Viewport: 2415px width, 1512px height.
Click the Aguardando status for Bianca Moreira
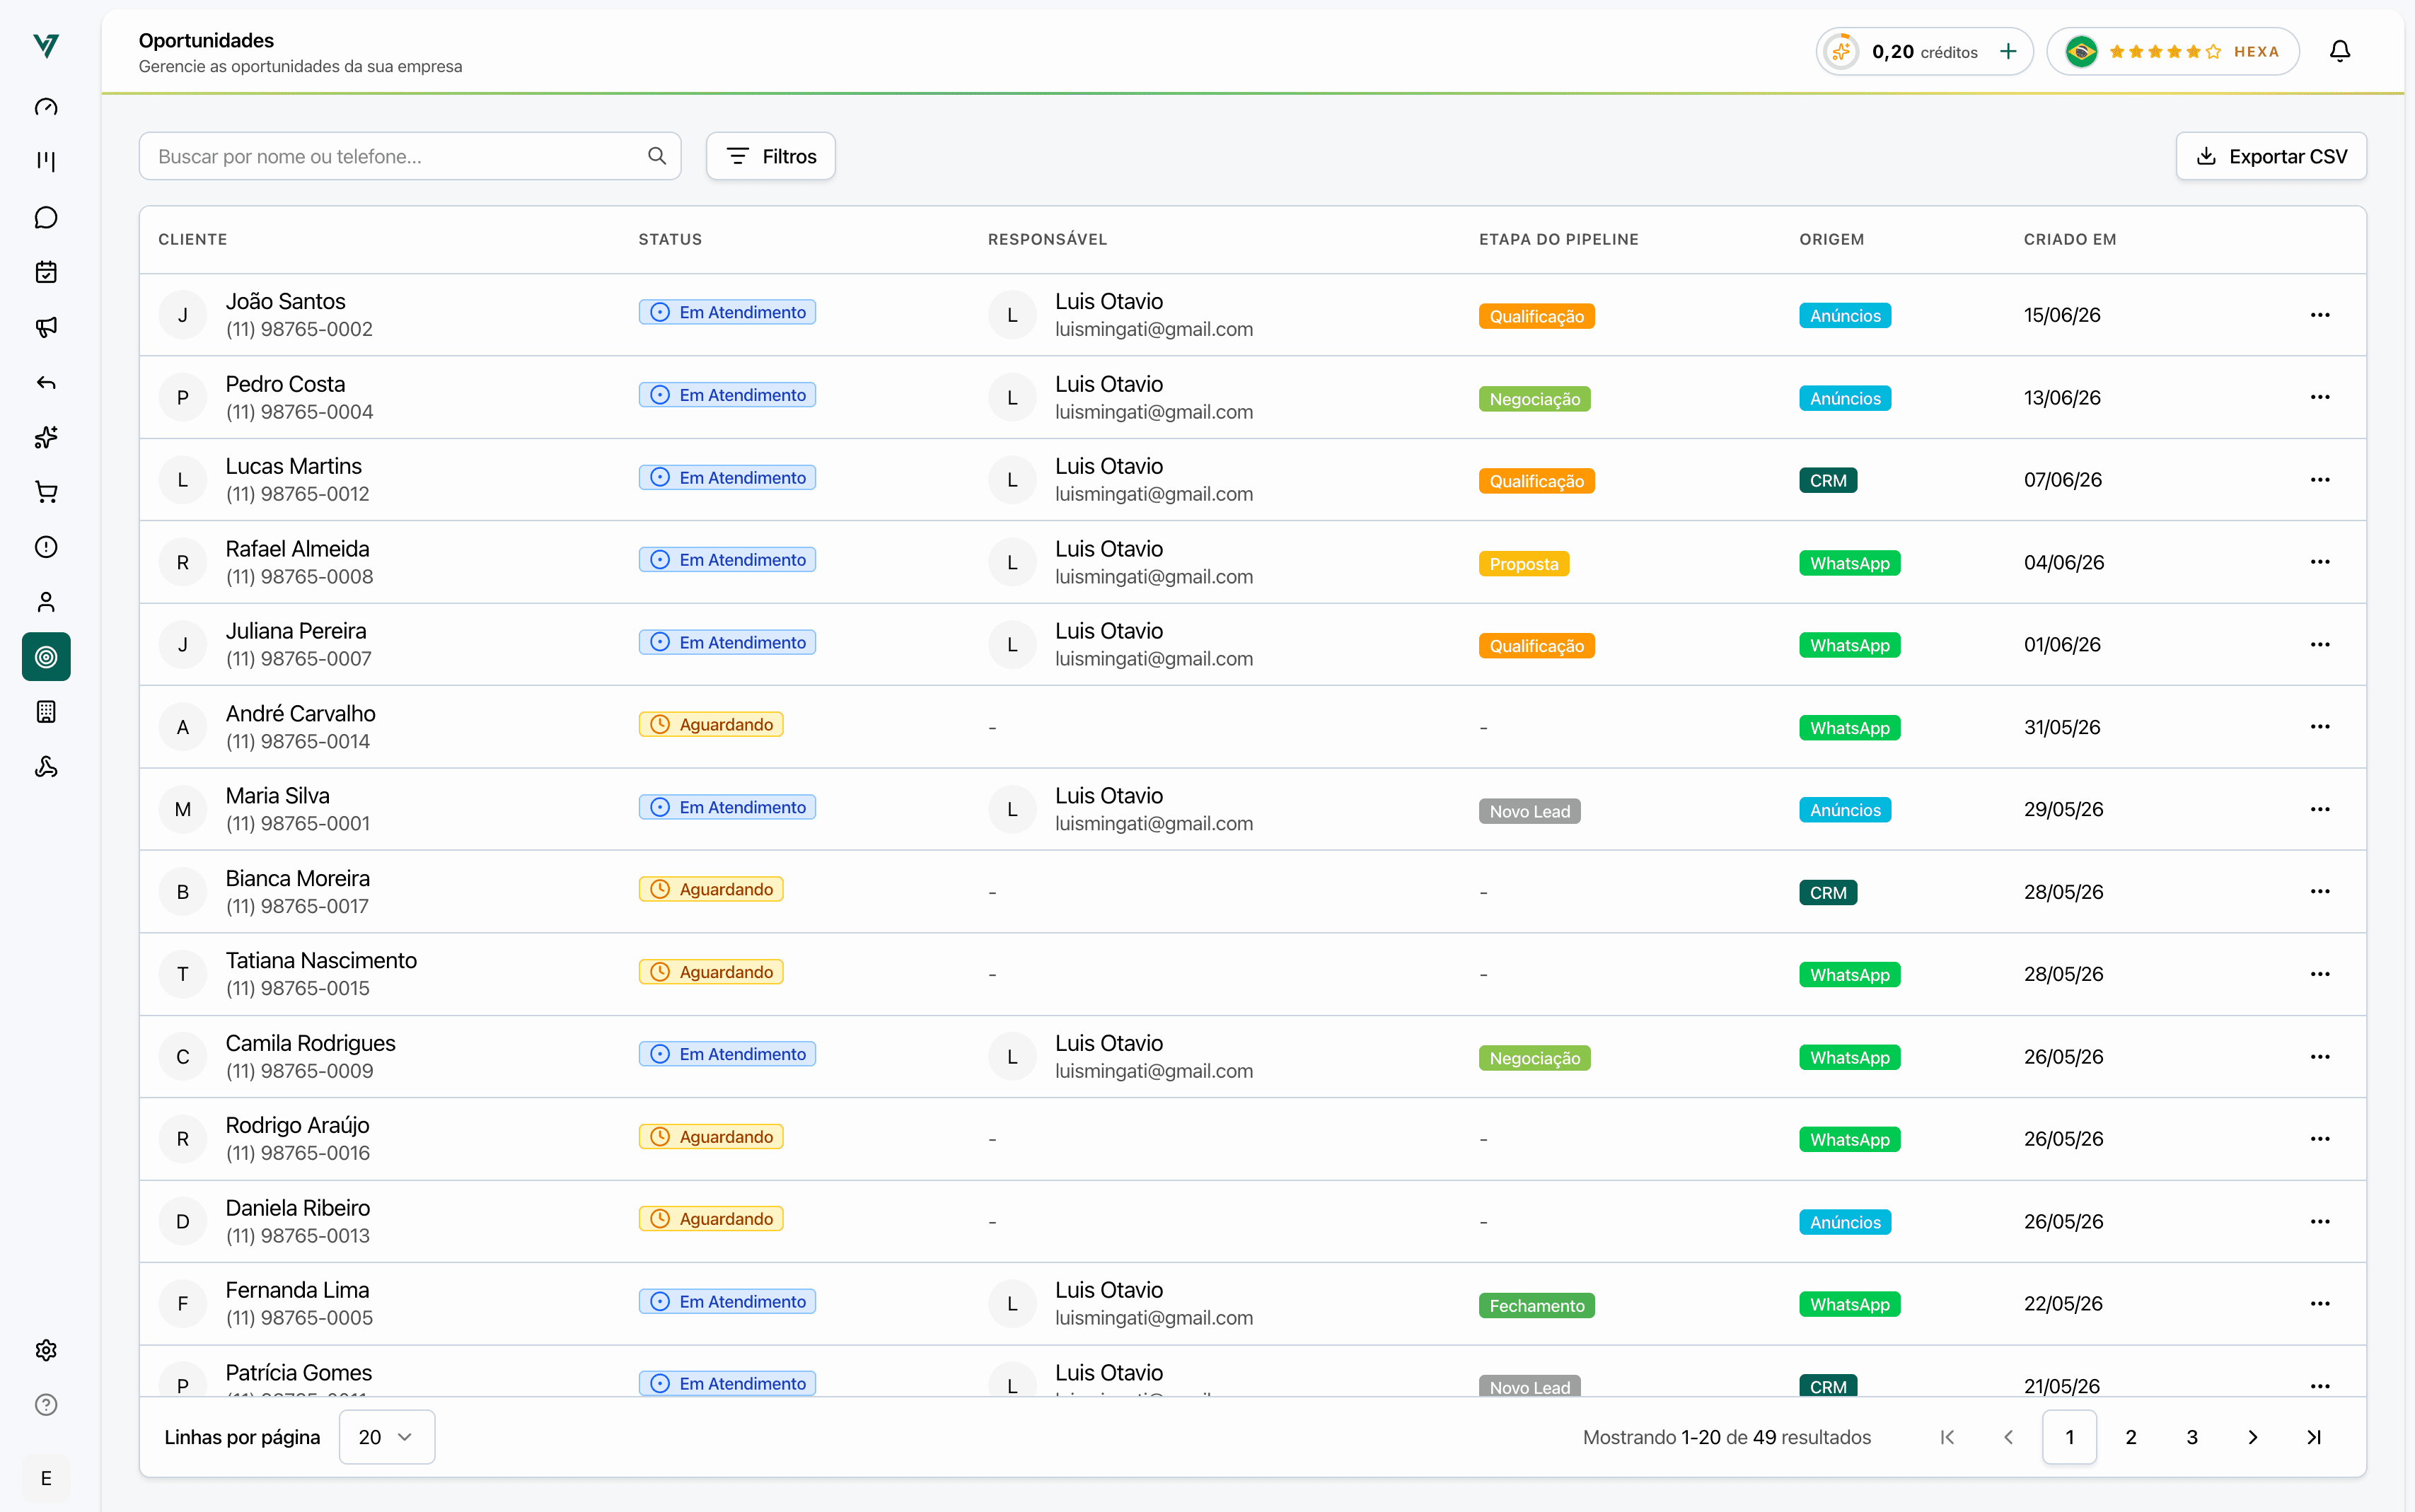711,889
